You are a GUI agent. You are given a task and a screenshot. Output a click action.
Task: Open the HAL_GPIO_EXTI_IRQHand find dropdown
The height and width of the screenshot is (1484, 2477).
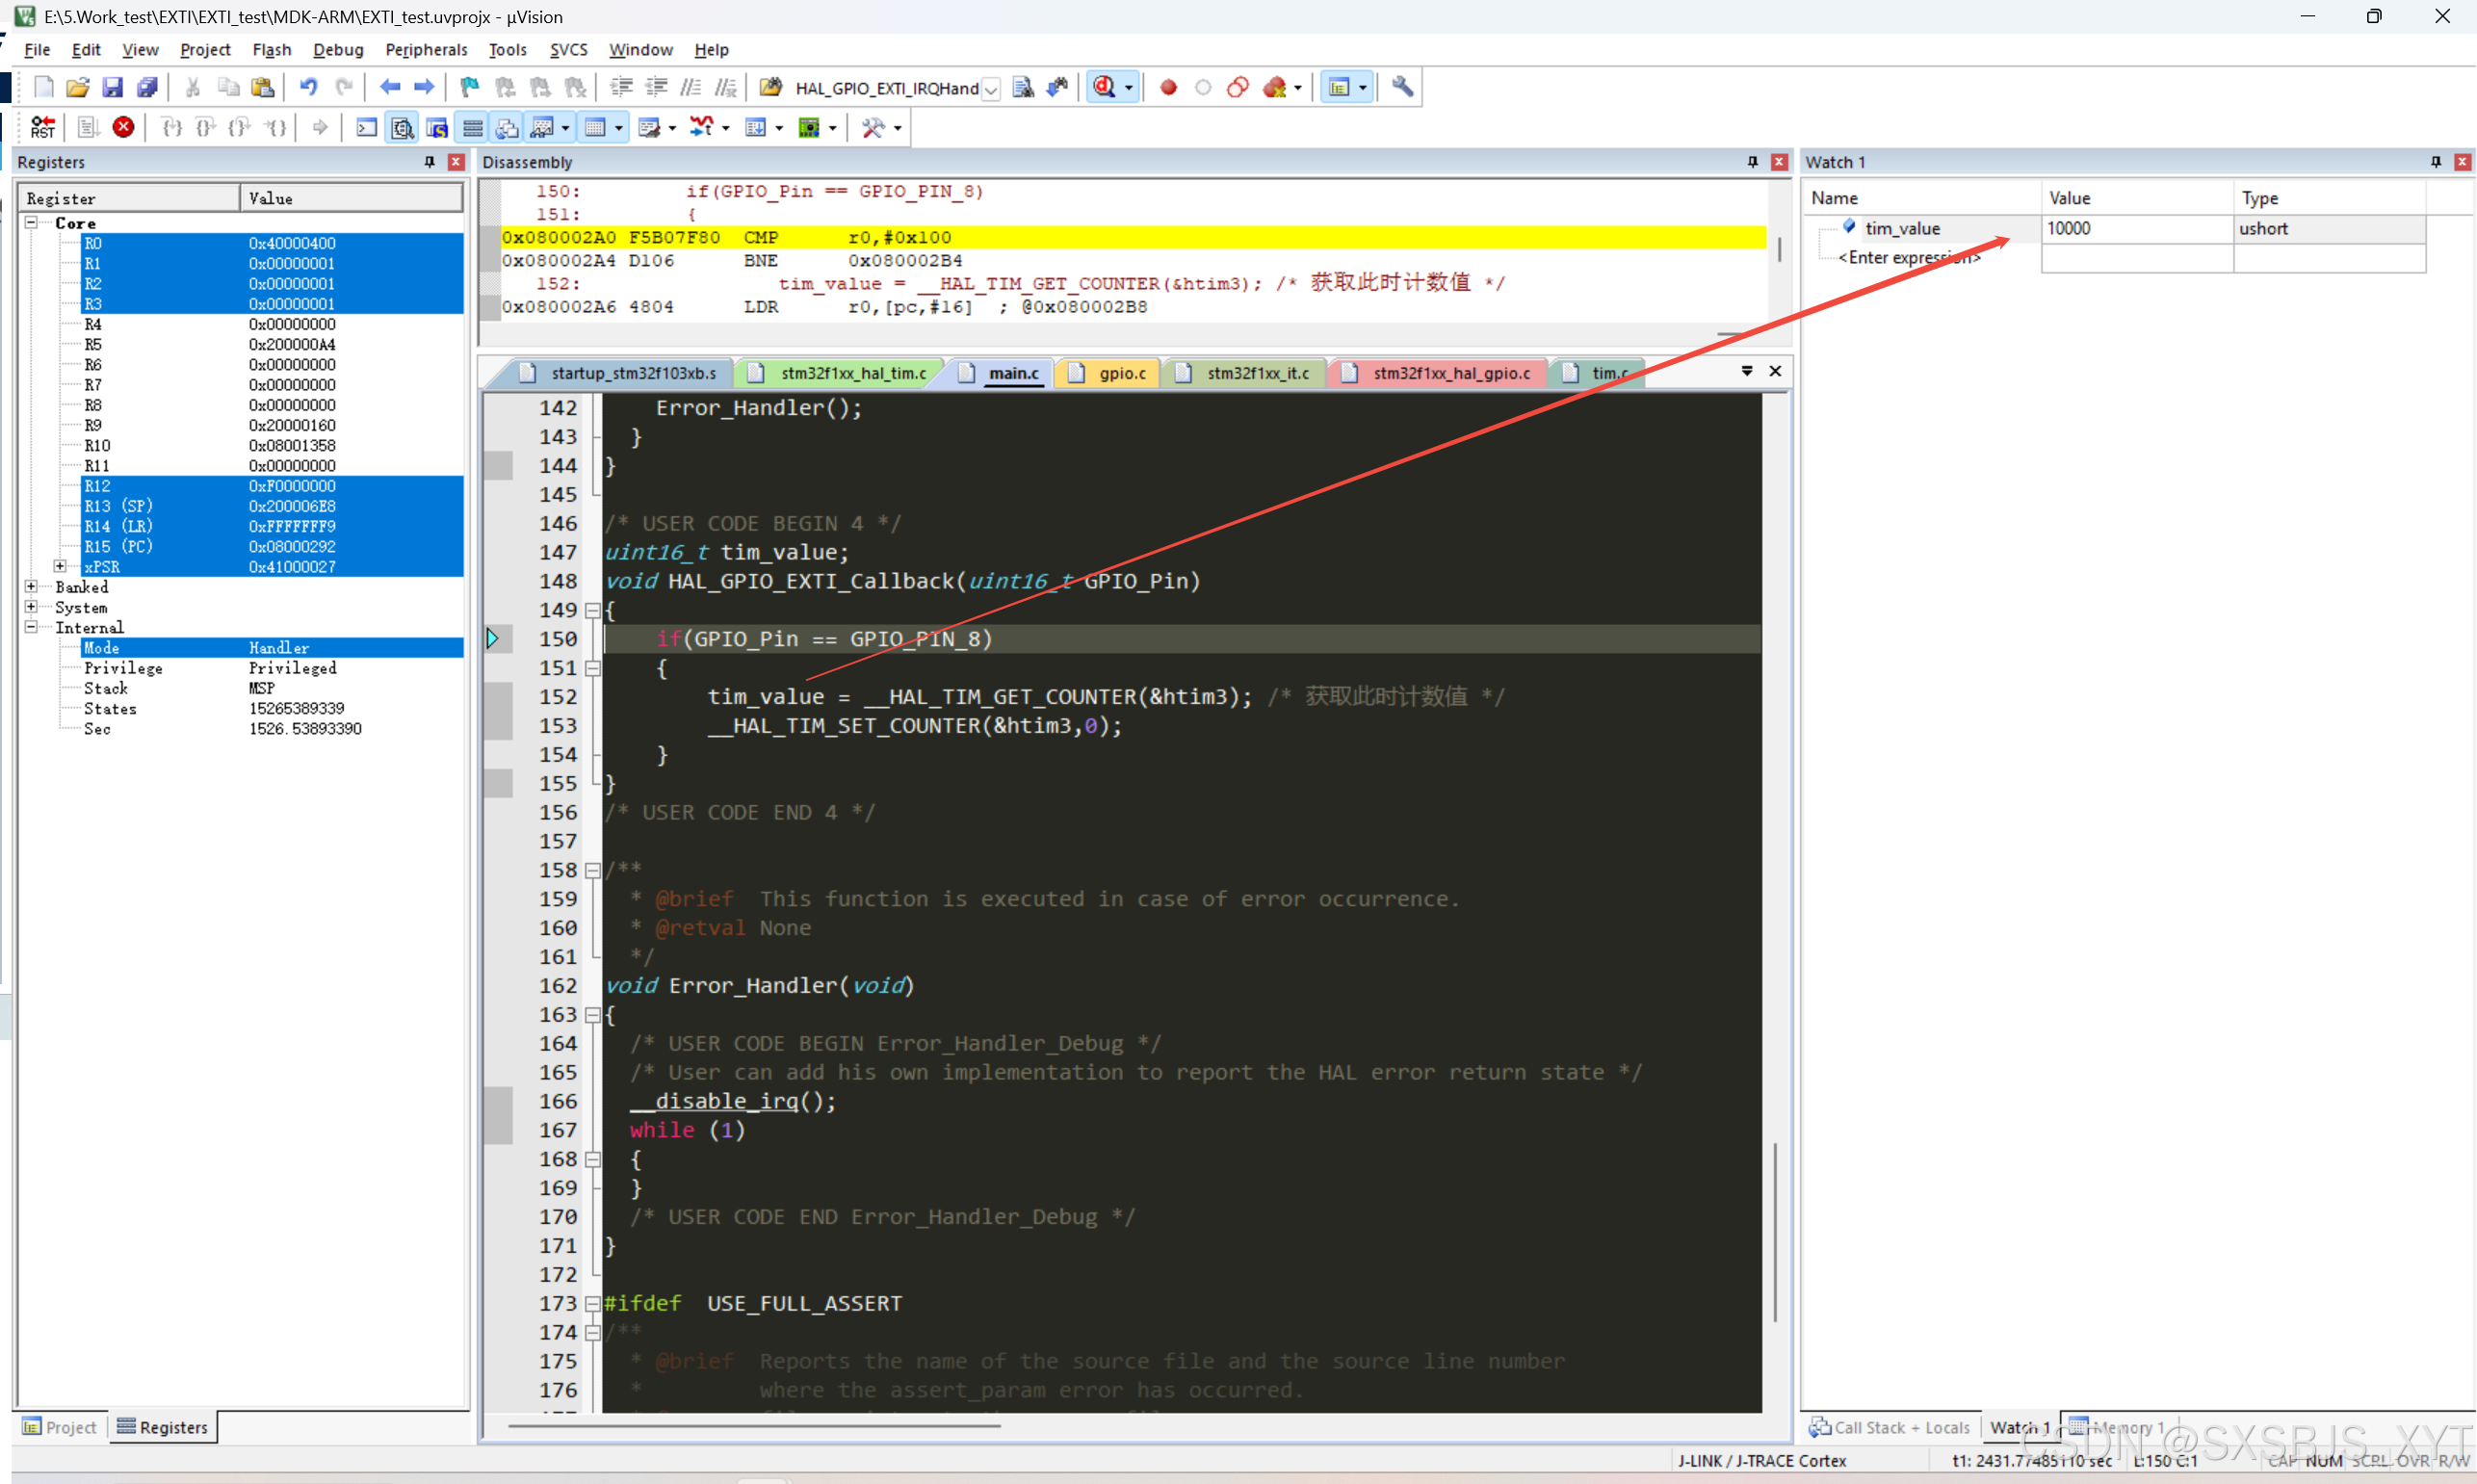coord(991,89)
